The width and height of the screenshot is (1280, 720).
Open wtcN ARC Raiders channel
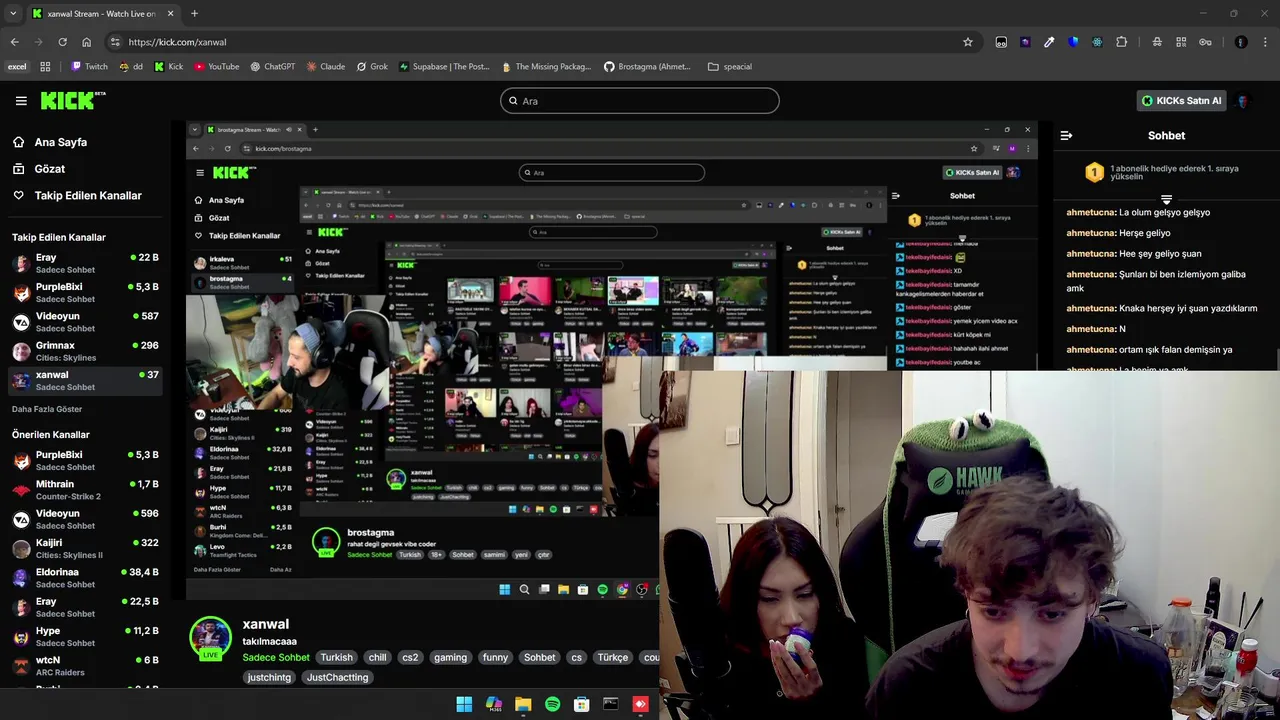(84, 666)
